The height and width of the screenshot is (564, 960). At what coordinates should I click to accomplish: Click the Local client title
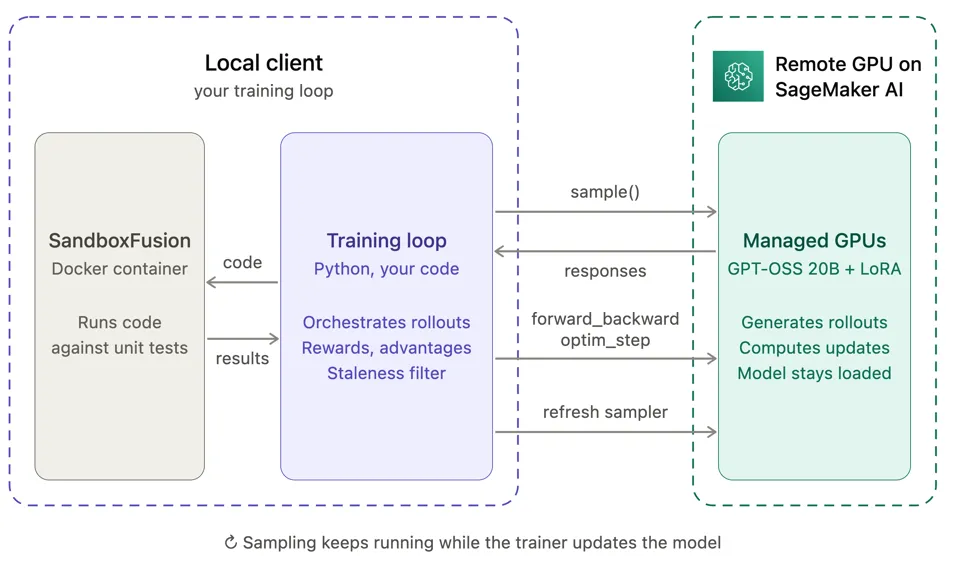(263, 62)
